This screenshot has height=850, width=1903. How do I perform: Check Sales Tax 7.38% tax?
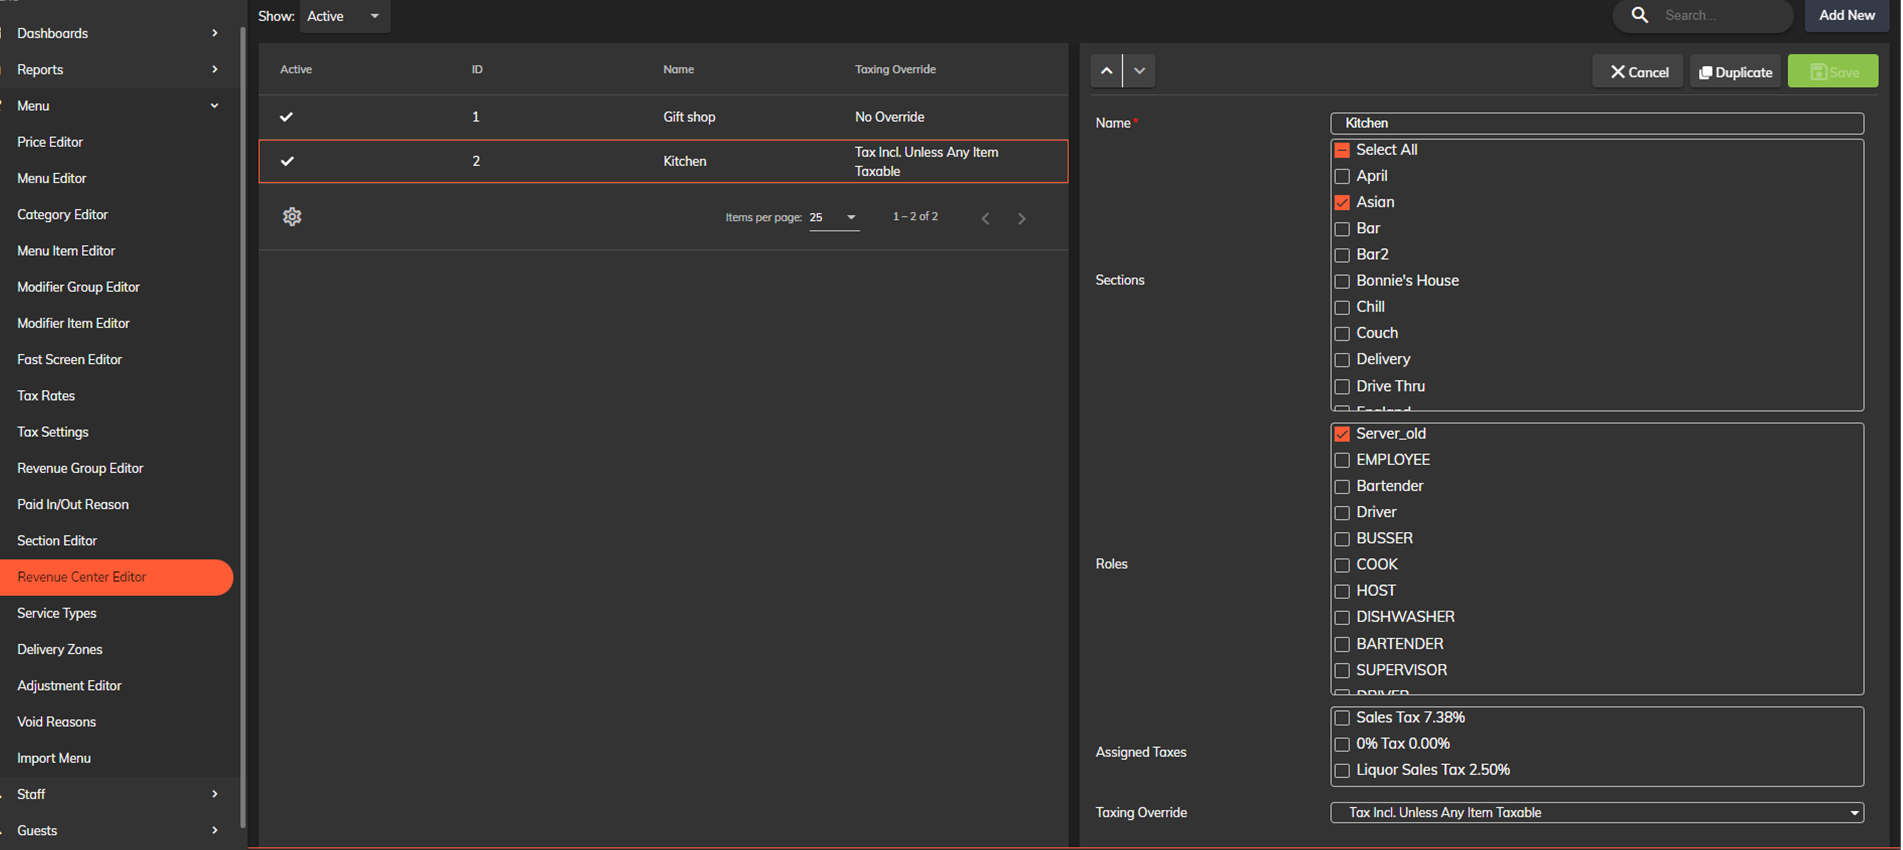pyautogui.click(x=1342, y=718)
